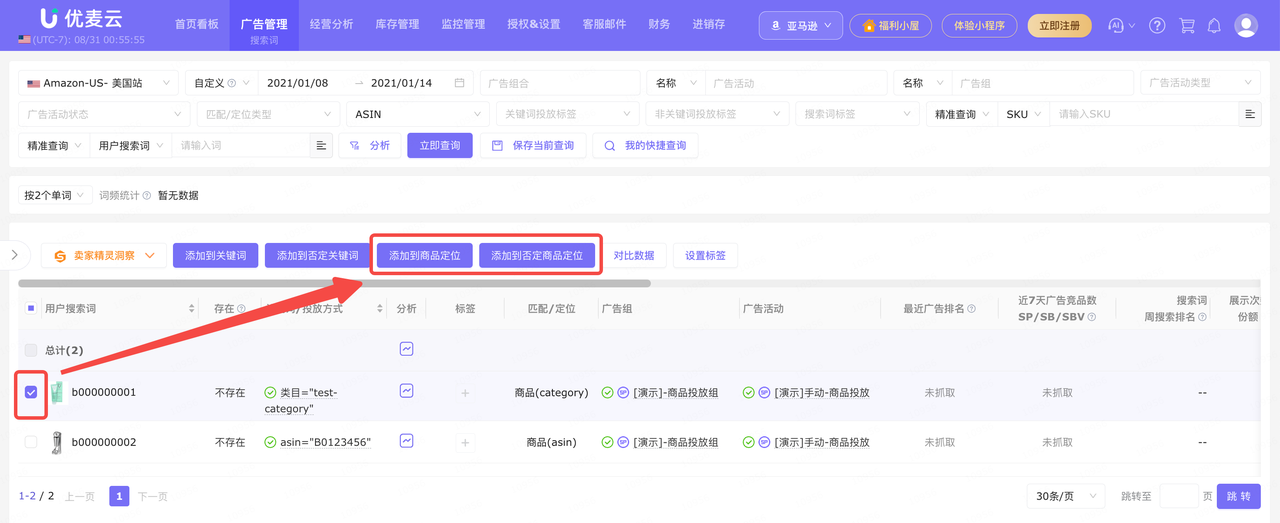This screenshot has width=1280, height=523.
Task: Open the 广告活动状态 dropdown
Action: pyautogui.click(x=103, y=114)
